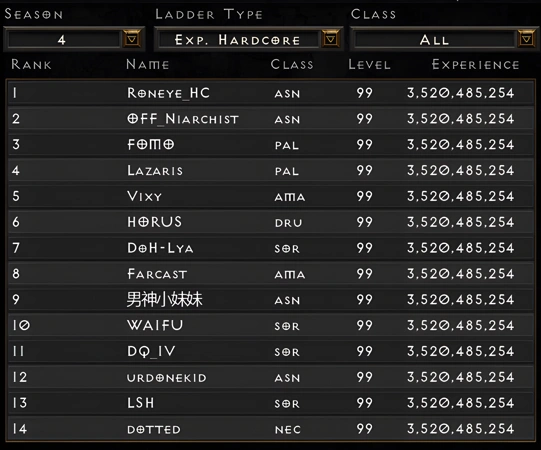The height and width of the screenshot is (450, 541).
Task: Pick the DoH-Lya sorceress entry
Action: point(271,248)
